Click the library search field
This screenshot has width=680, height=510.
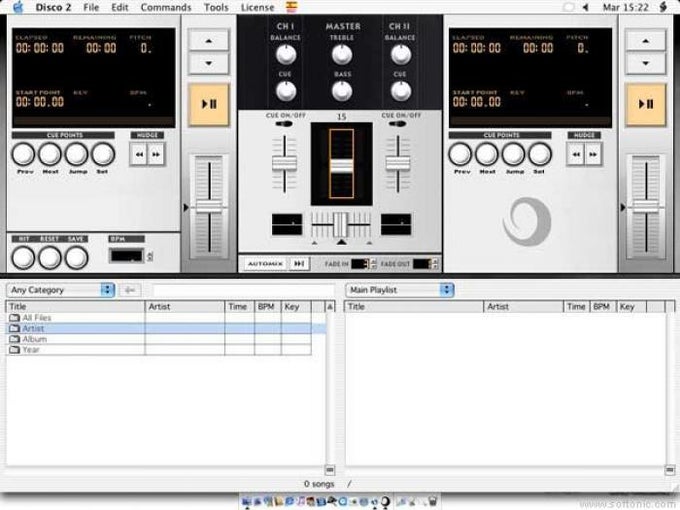coord(243,290)
